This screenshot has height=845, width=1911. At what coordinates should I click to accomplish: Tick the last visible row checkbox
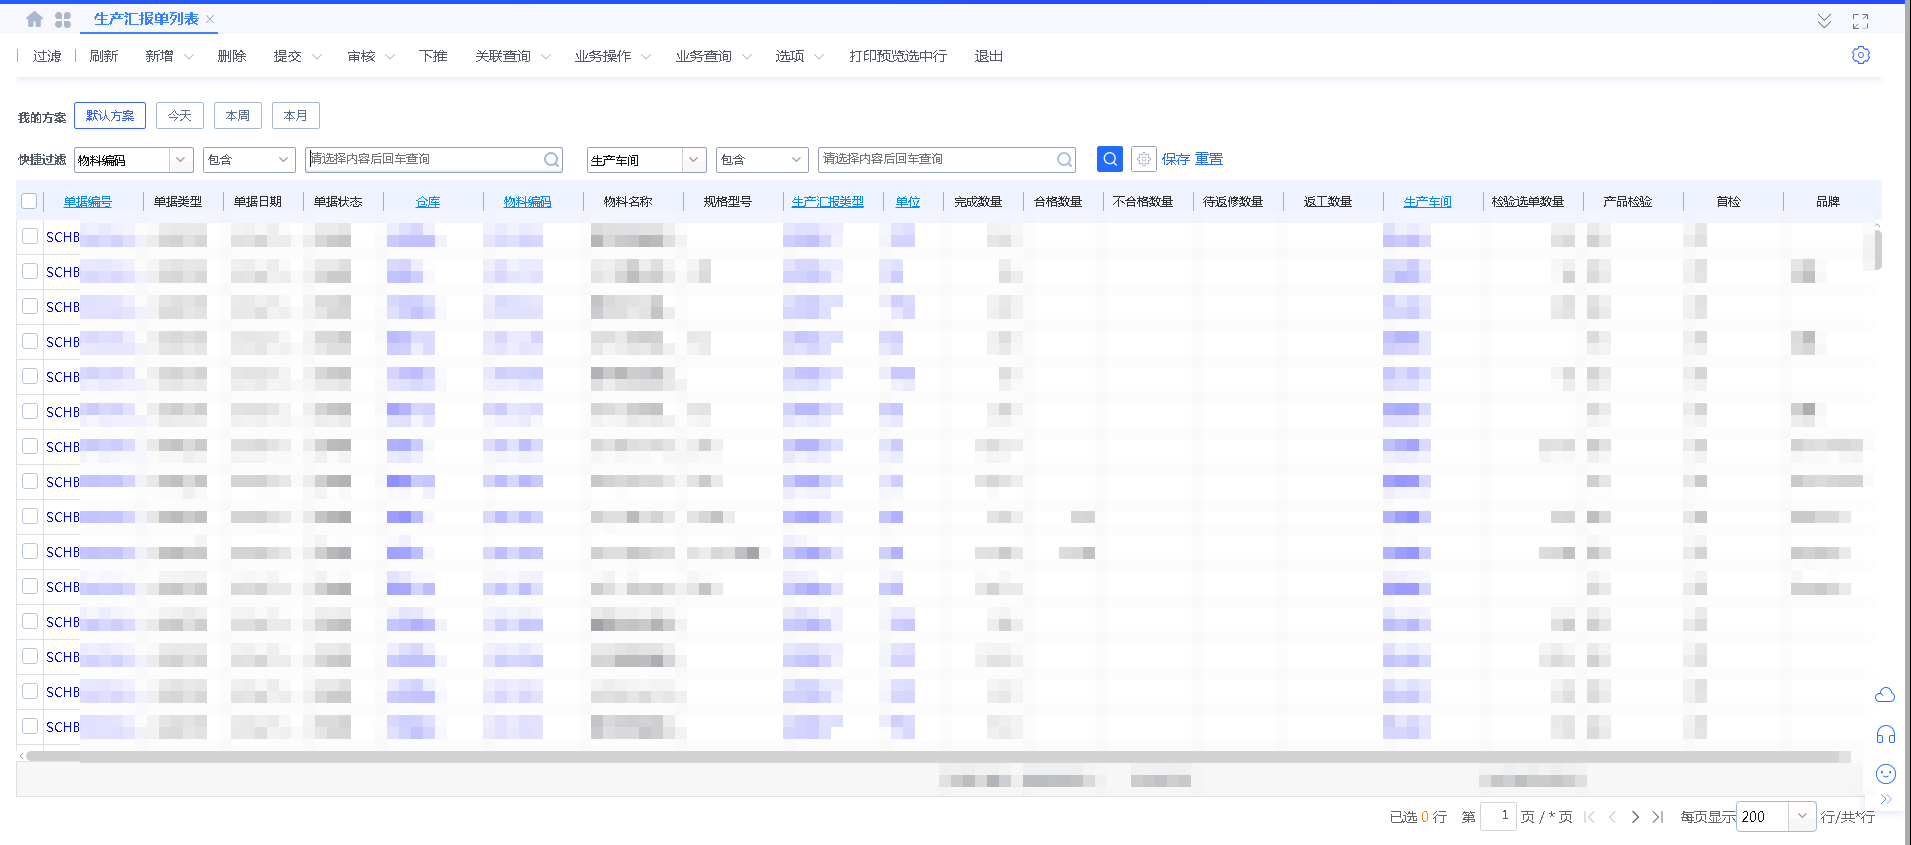coord(30,726)
